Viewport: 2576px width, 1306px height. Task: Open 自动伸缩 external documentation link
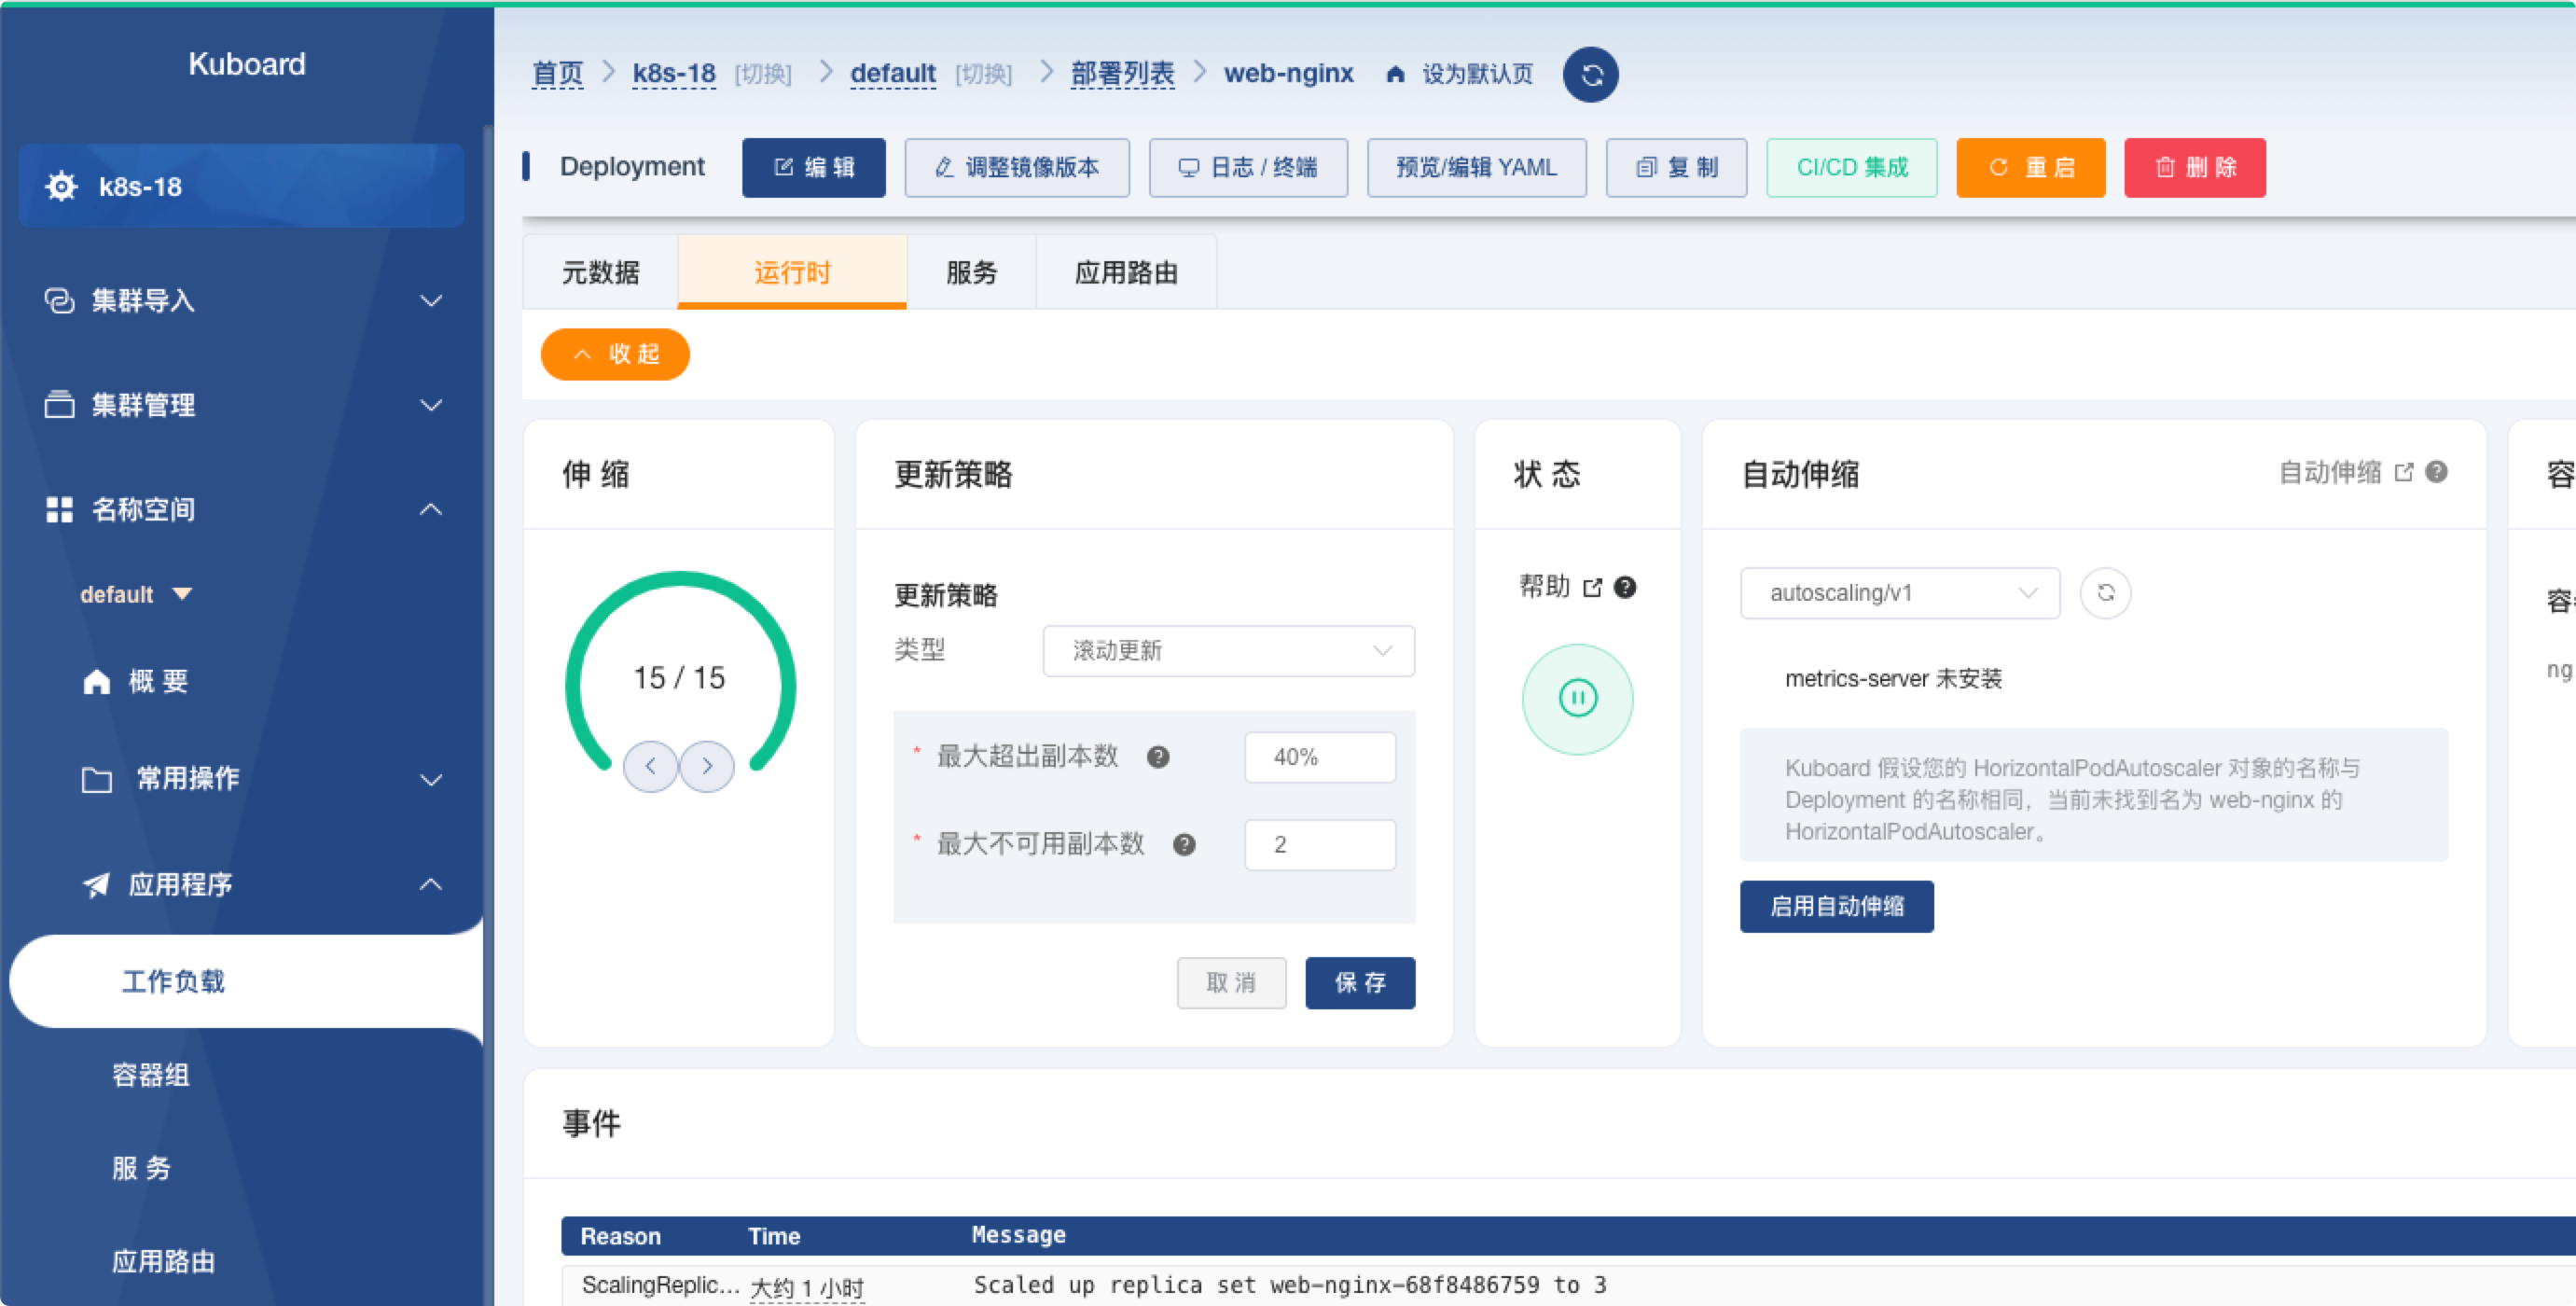2344,472
